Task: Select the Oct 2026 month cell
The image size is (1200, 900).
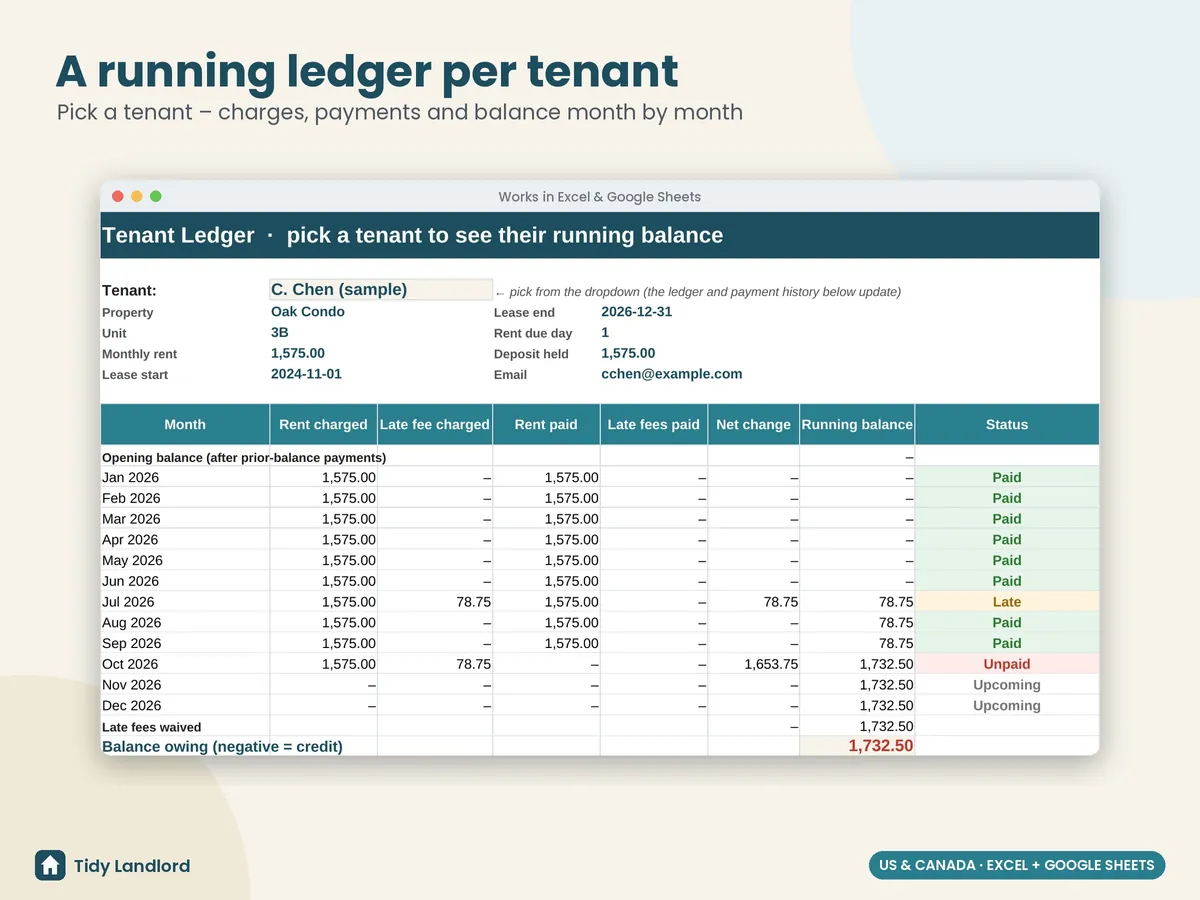Action: coord(185,665)
